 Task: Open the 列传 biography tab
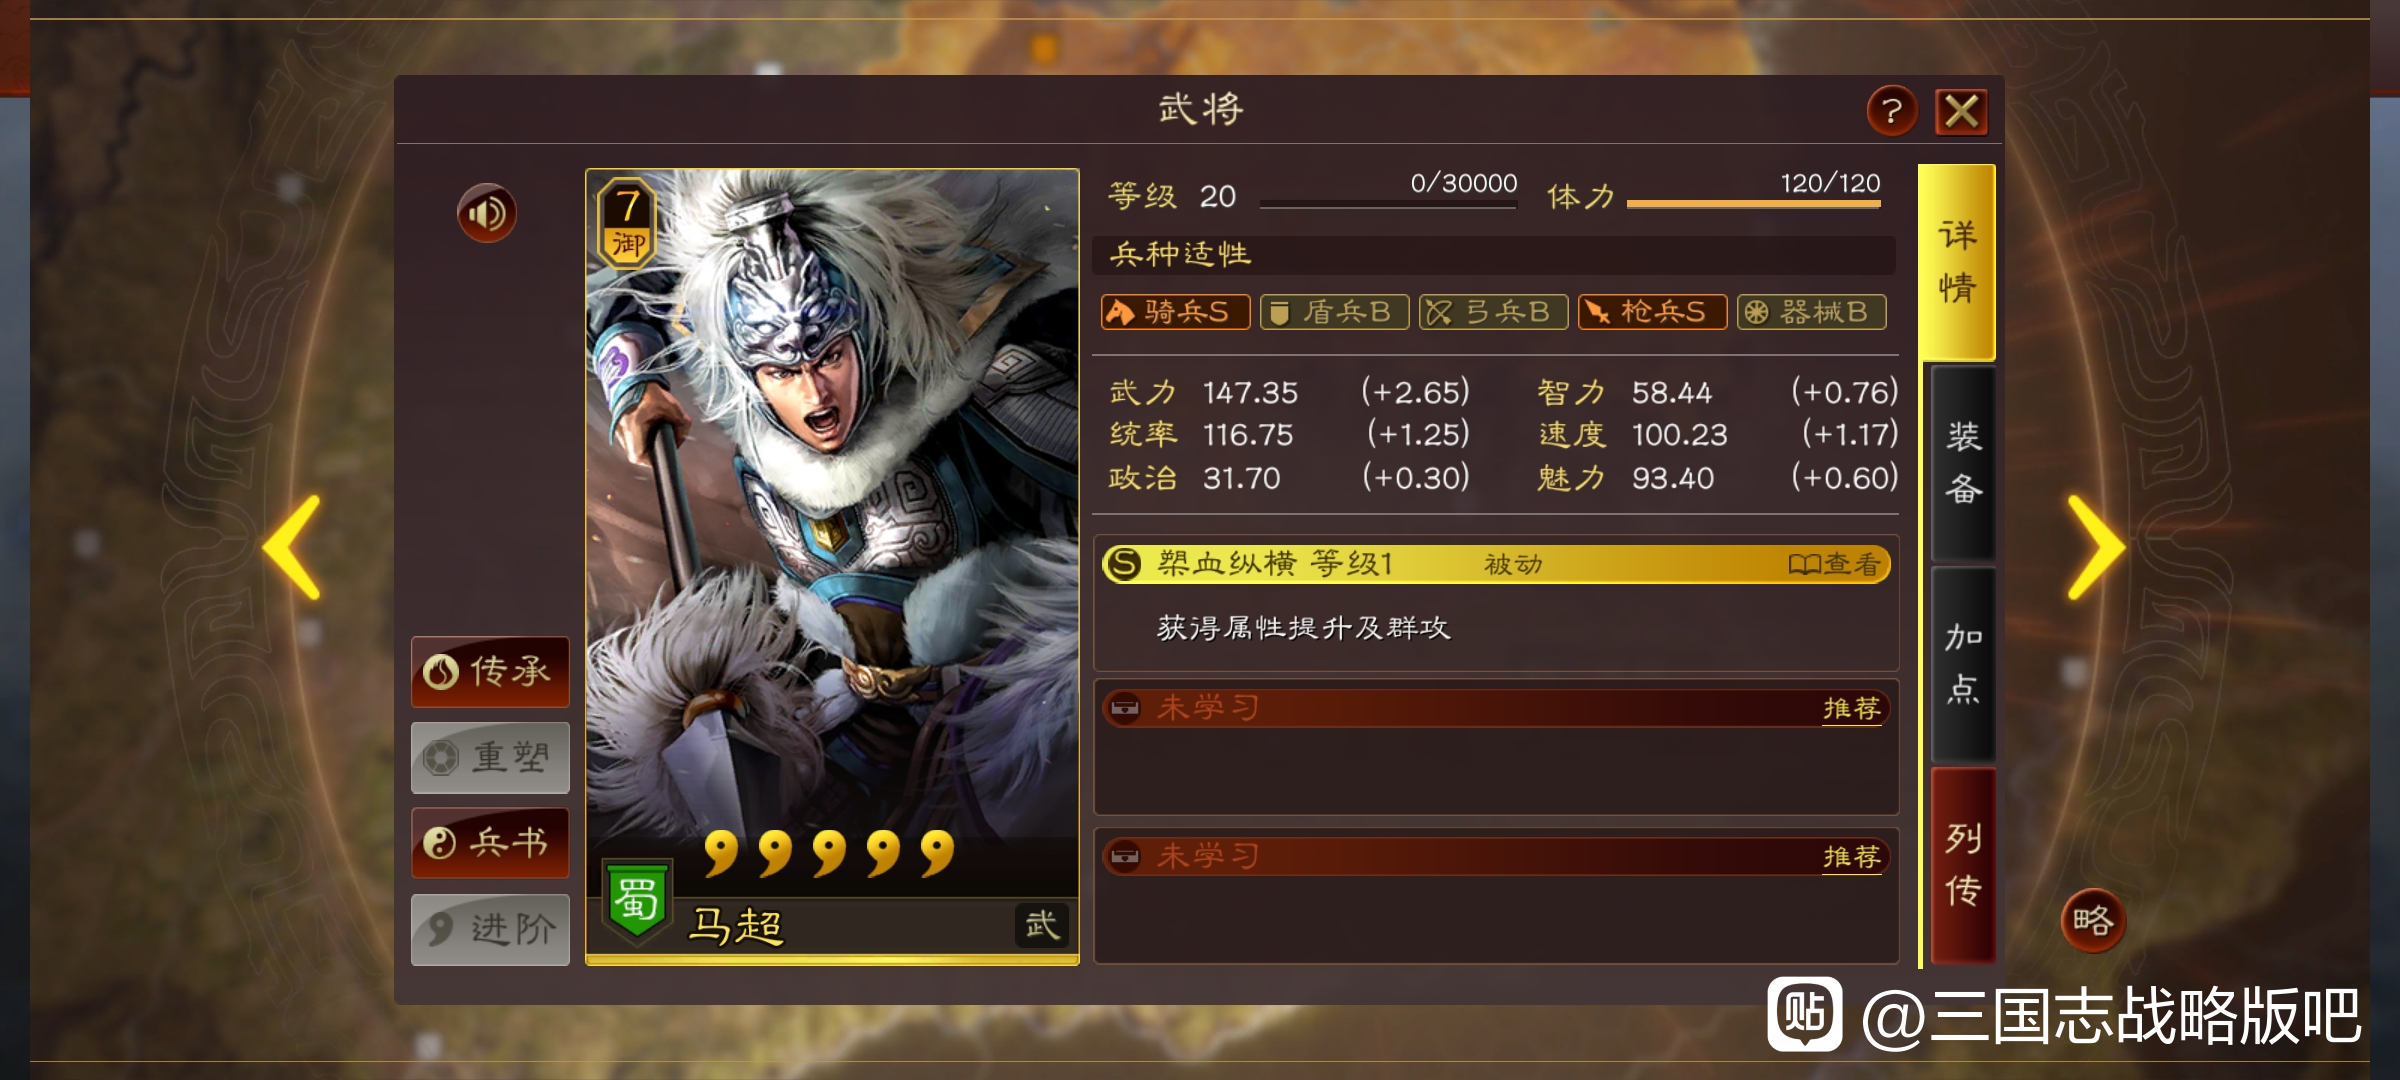1963,865
